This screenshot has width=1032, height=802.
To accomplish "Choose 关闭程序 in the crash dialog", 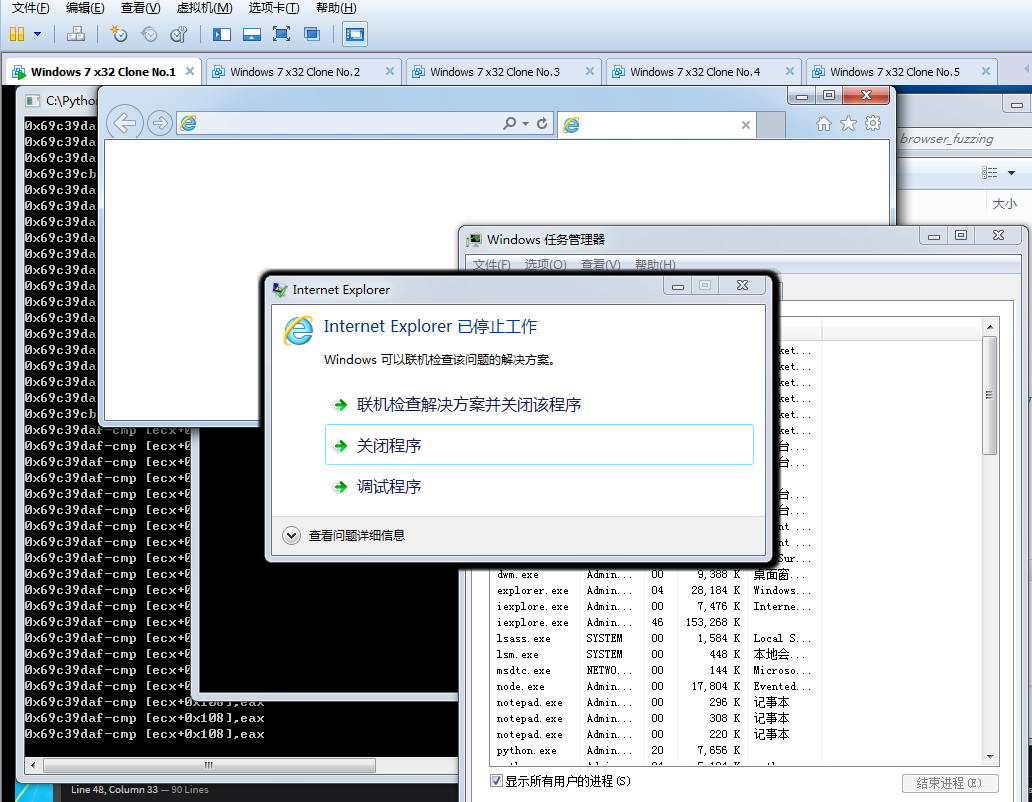I will (539, 445).
